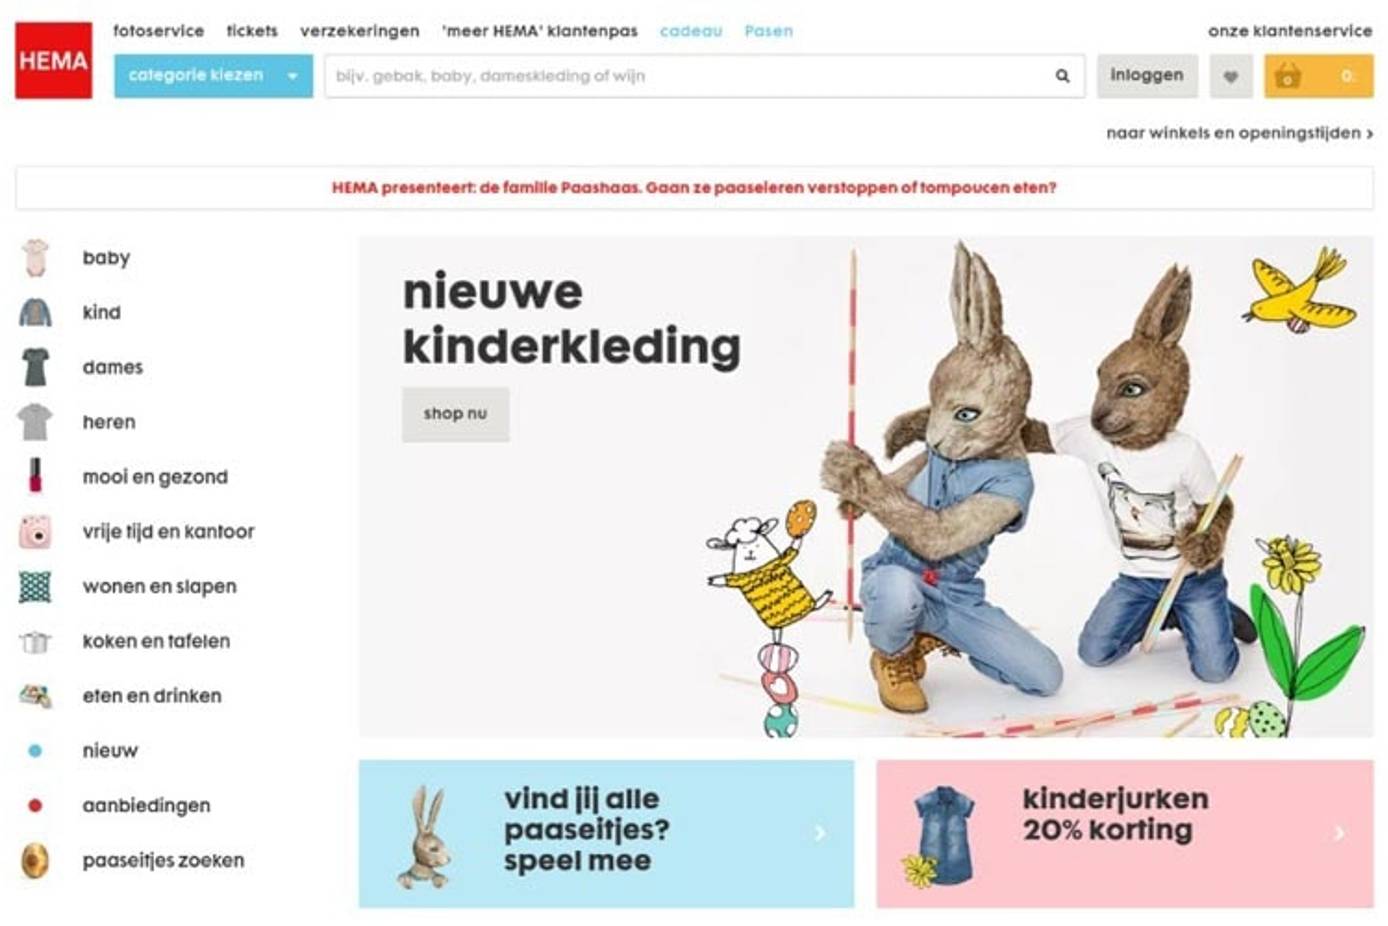The width and height of the screenshot is (1388, 926).
Task: Click the search magnifier icon
Action: 1062,76
